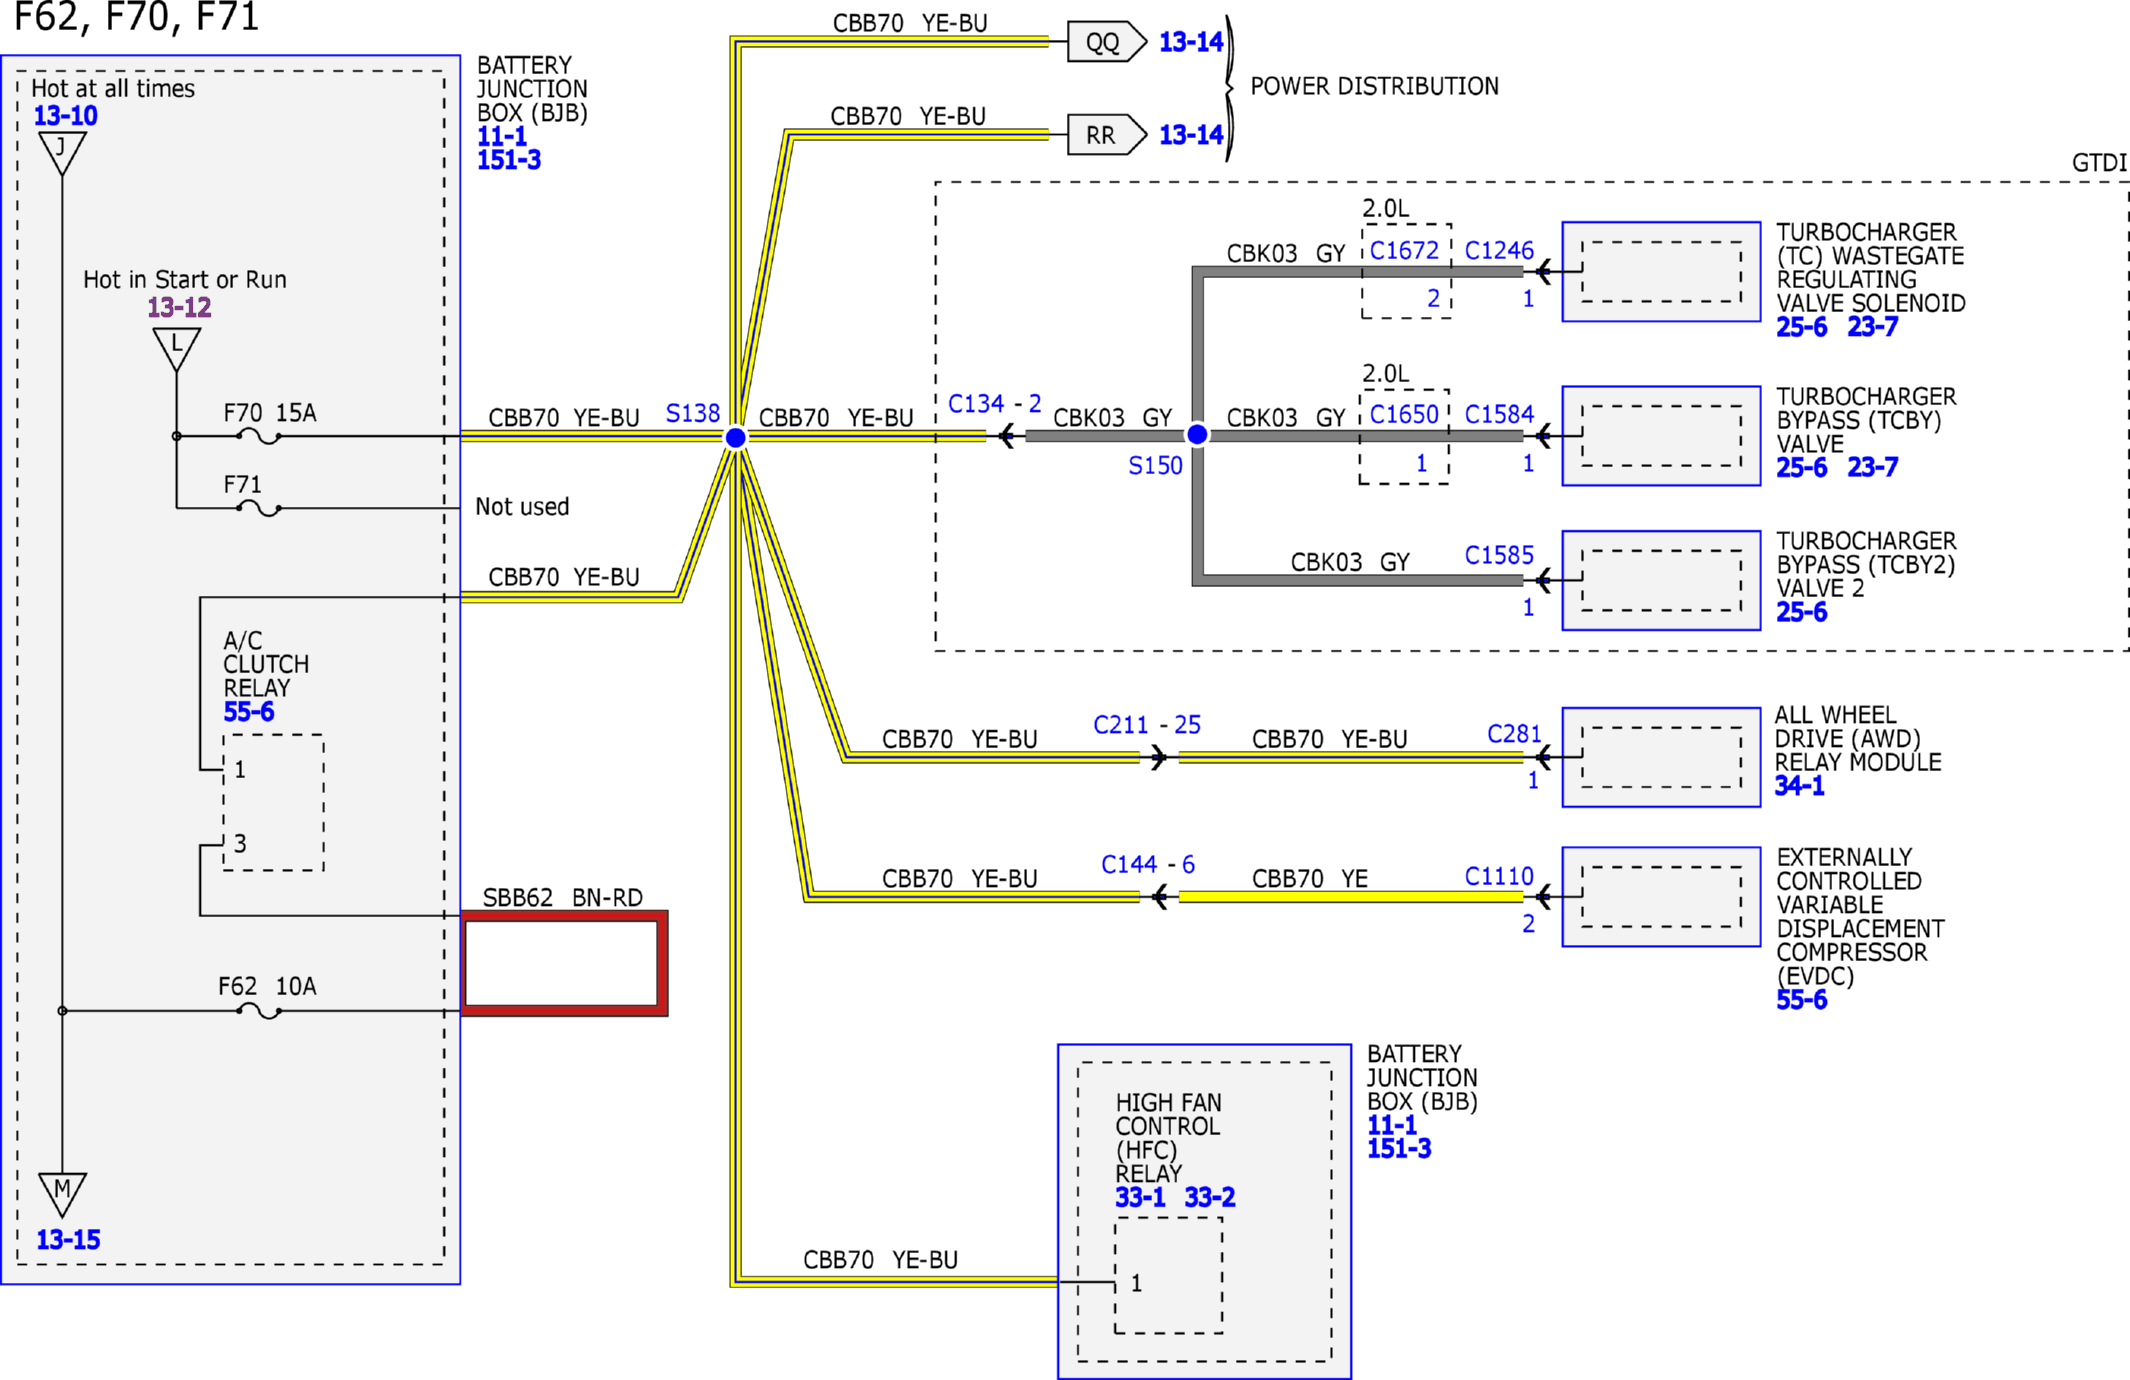Open the 13-14 link beside QQ
The height and width of the screenshot is (1380, 2130).
pos(1191,42)
